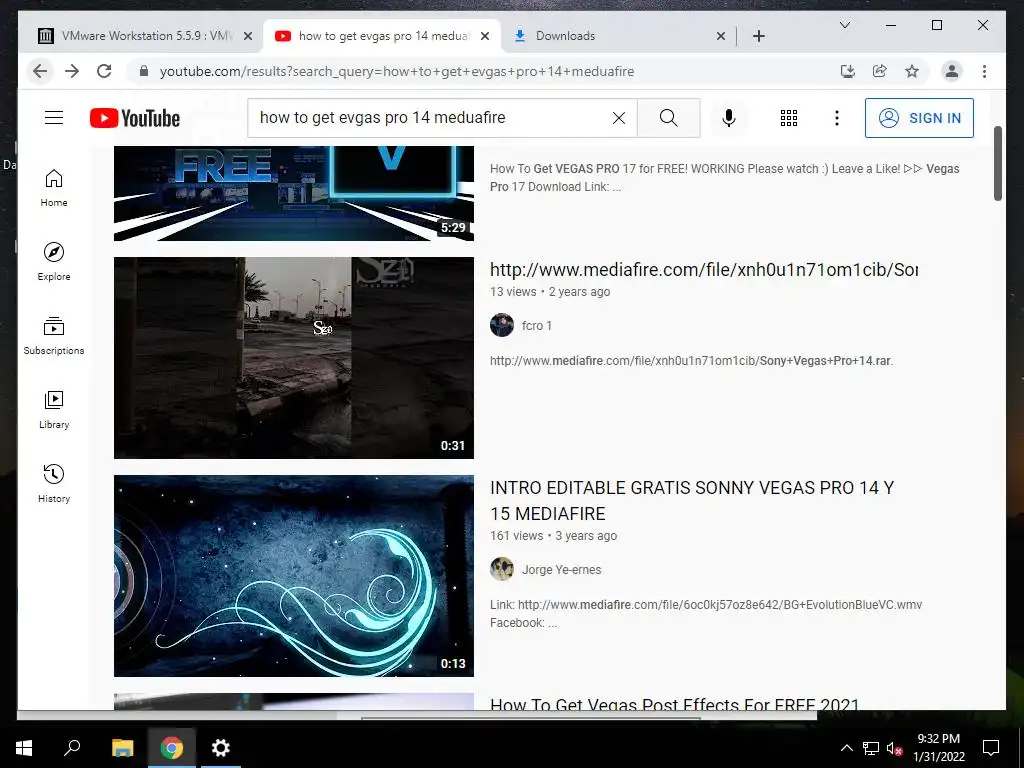
Task: Open Settings from the taskbar gear
Action: [x=221, y=748]
